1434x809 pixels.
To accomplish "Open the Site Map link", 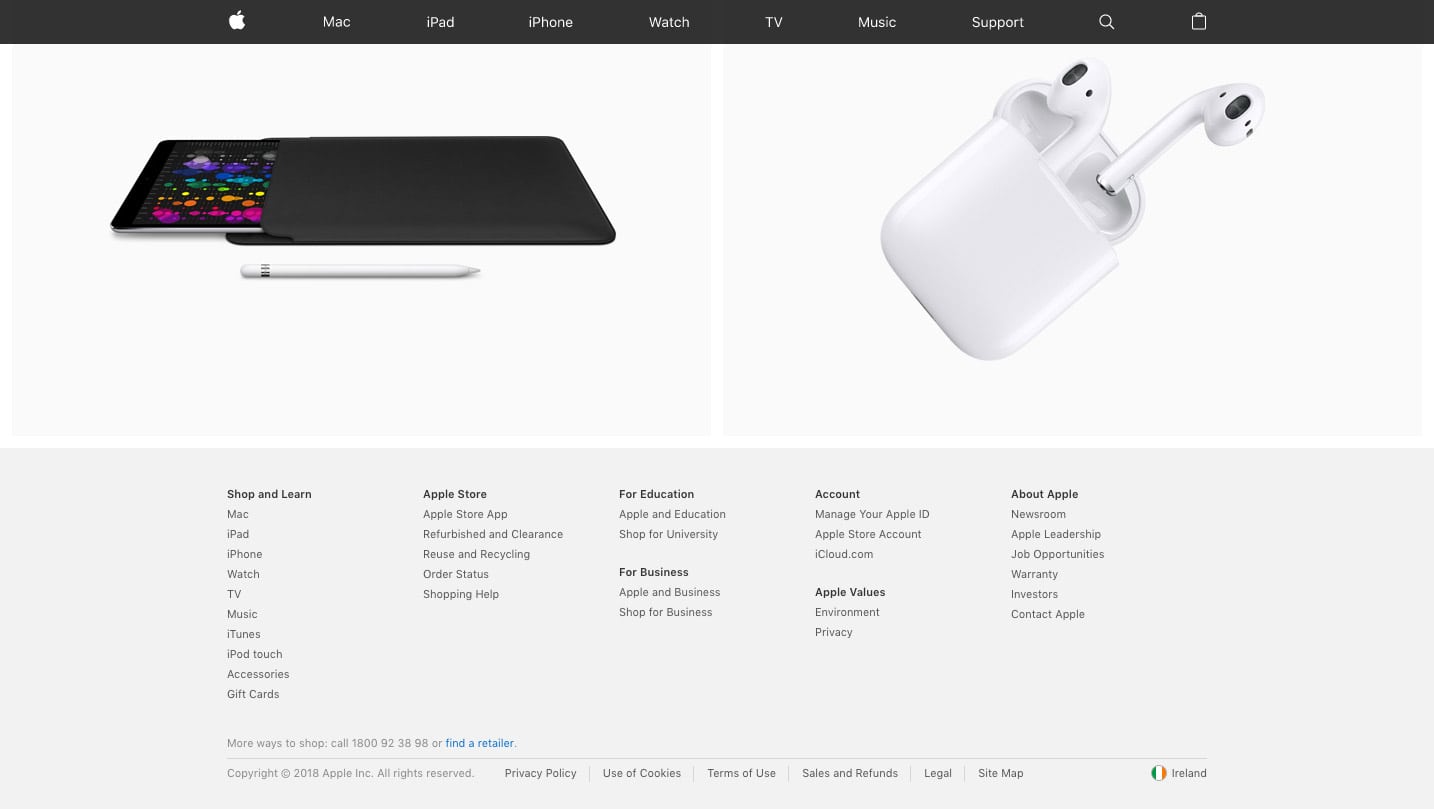I will pos(1000,773).
